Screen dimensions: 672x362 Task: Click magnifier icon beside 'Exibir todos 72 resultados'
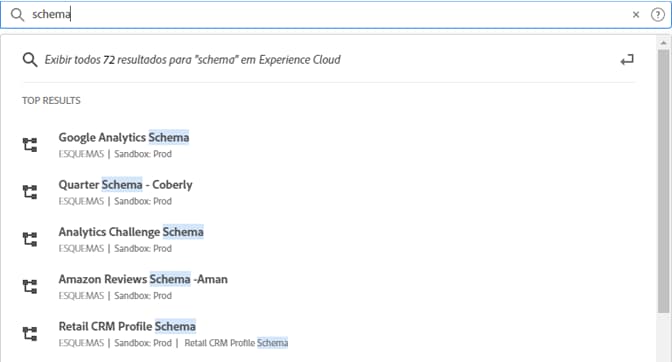30,60
